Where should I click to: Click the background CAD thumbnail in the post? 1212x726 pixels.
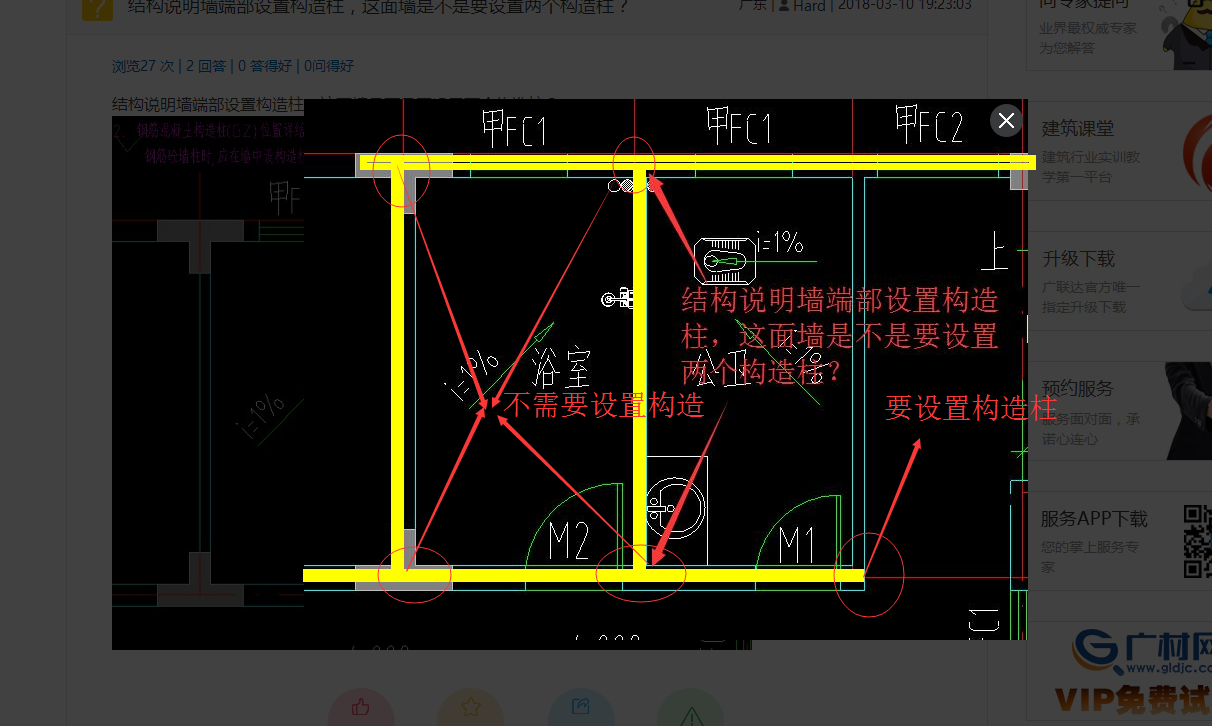[207, 382]
